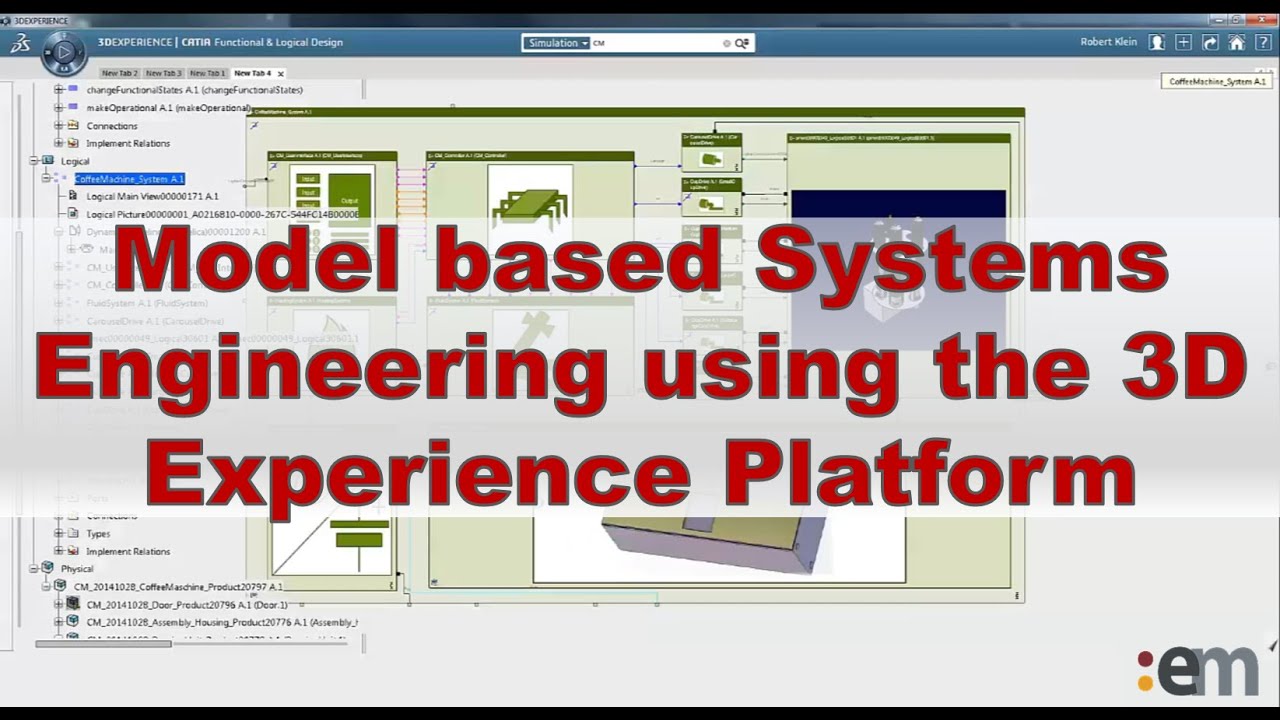Click the CarouselDrive block motor icon
Image resolution: width=1280 pixels, height=720 pixels.
tap(711, 159)
